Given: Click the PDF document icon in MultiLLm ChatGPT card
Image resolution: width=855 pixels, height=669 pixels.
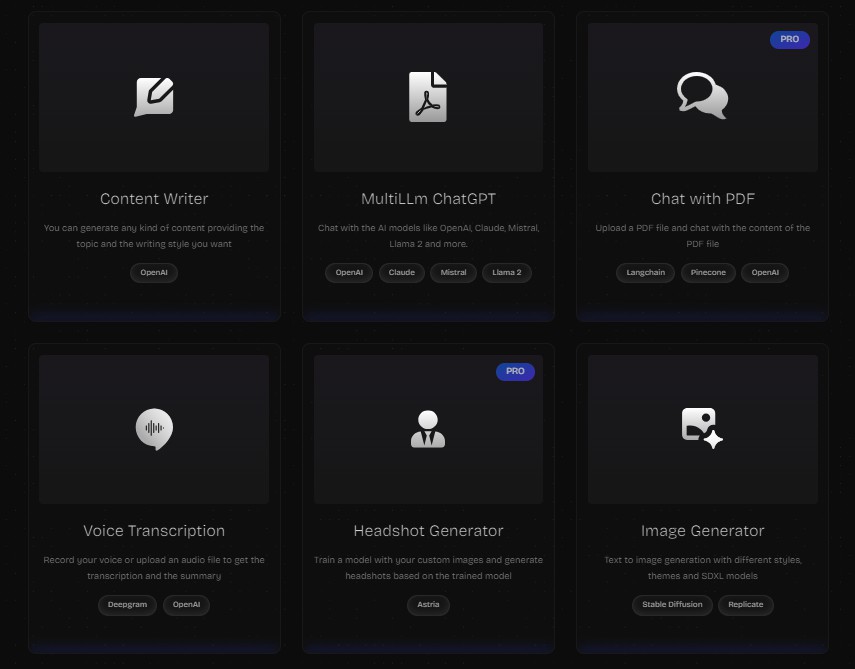Looking at the screenshot, I should 428,97.
